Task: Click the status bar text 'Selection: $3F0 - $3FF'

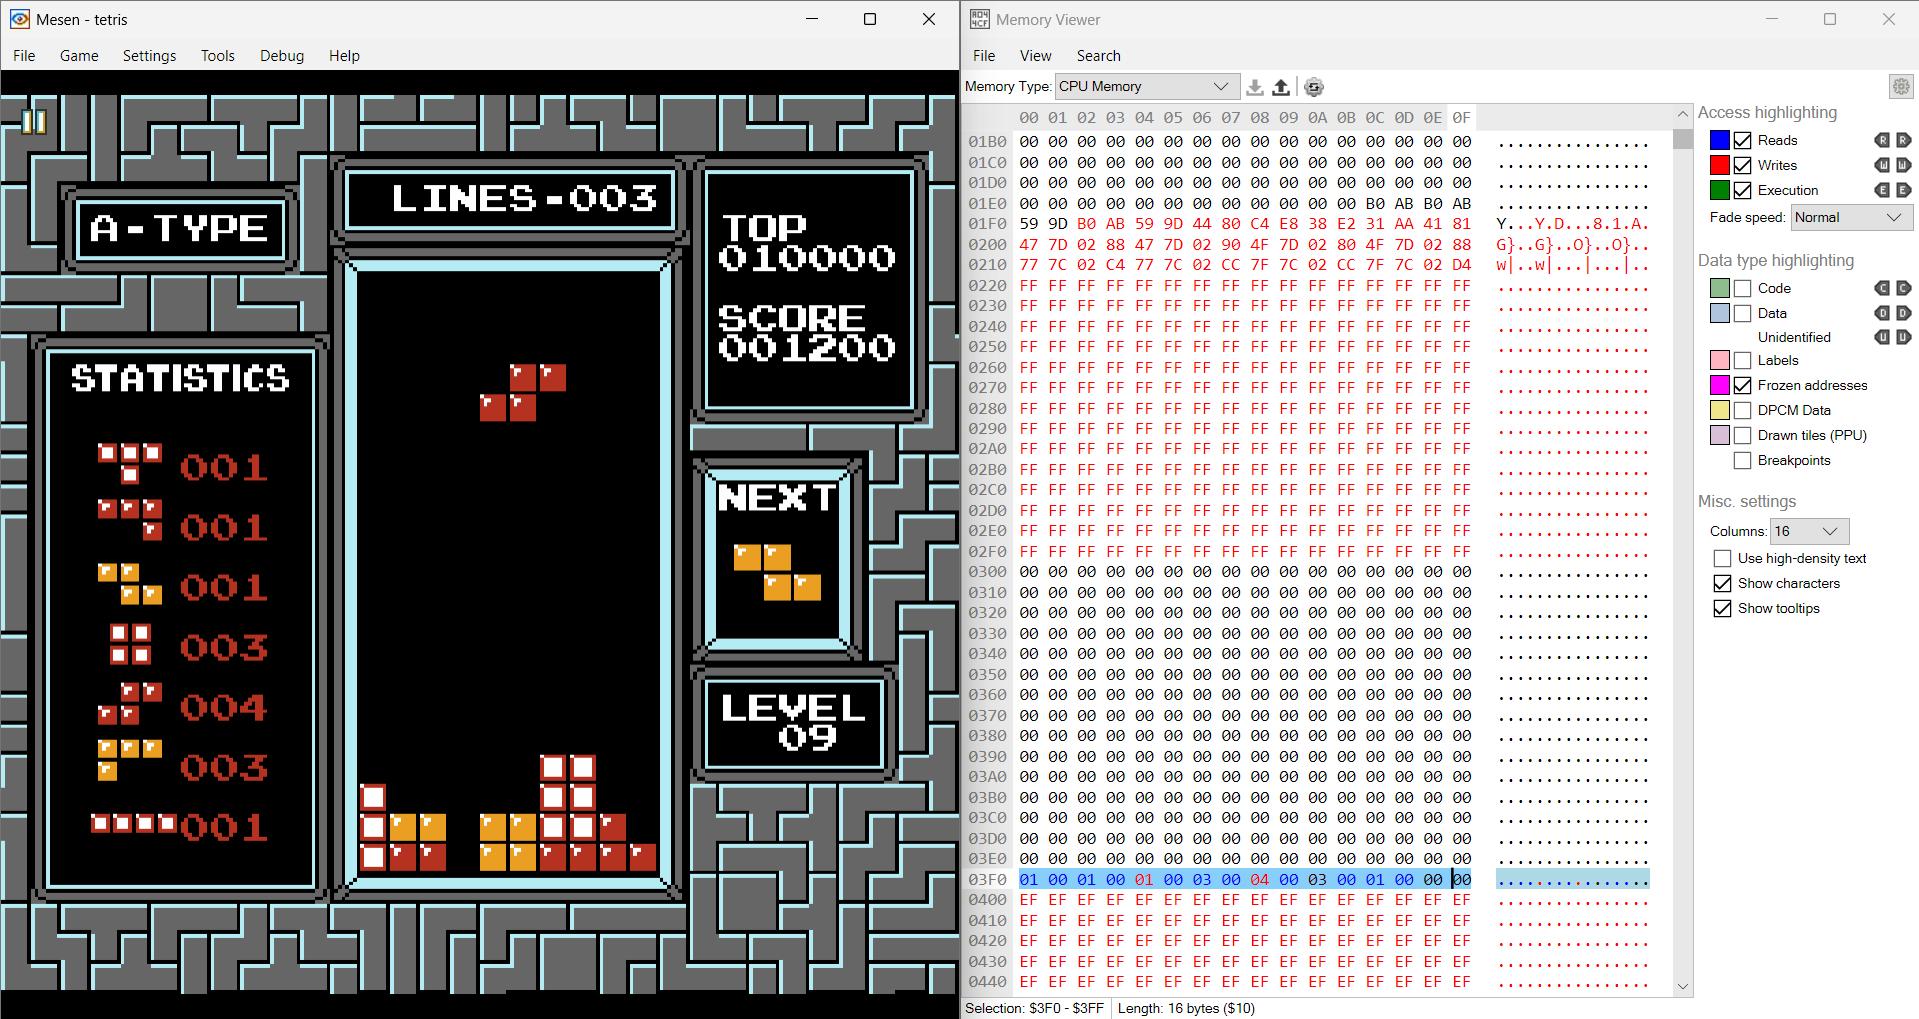Action: 1034,1008
